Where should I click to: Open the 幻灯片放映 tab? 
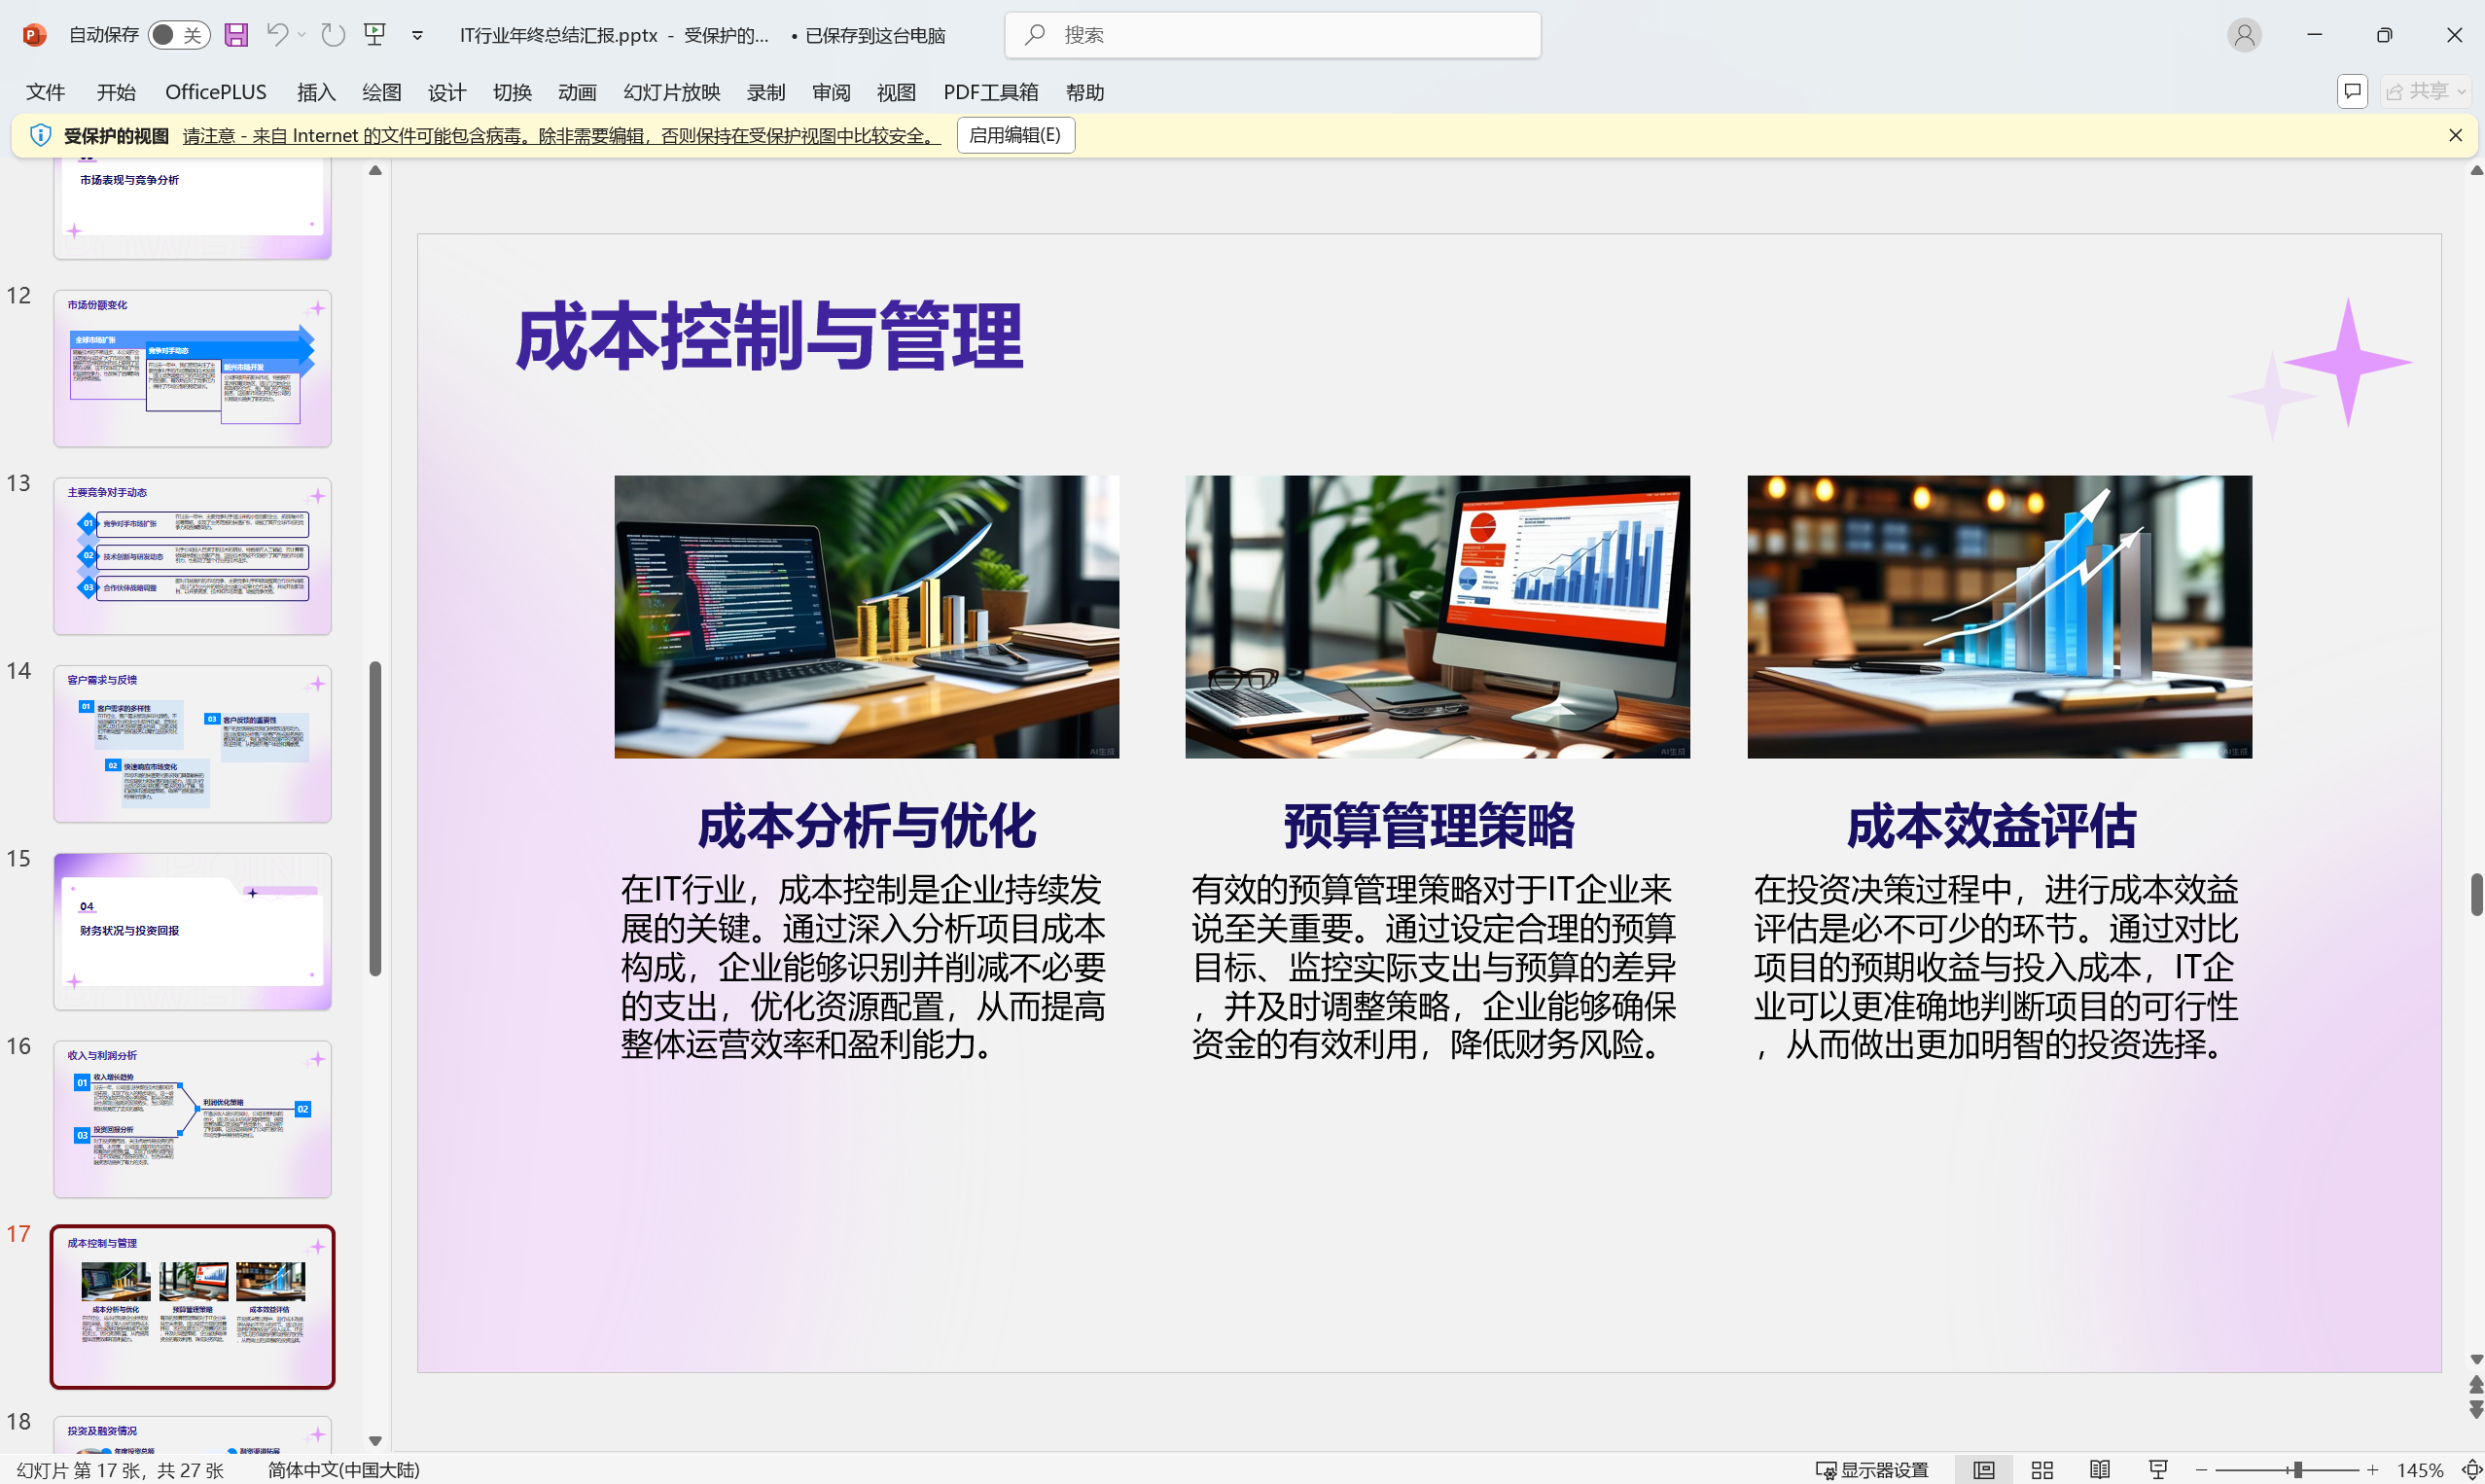click(x=671, y=92)
